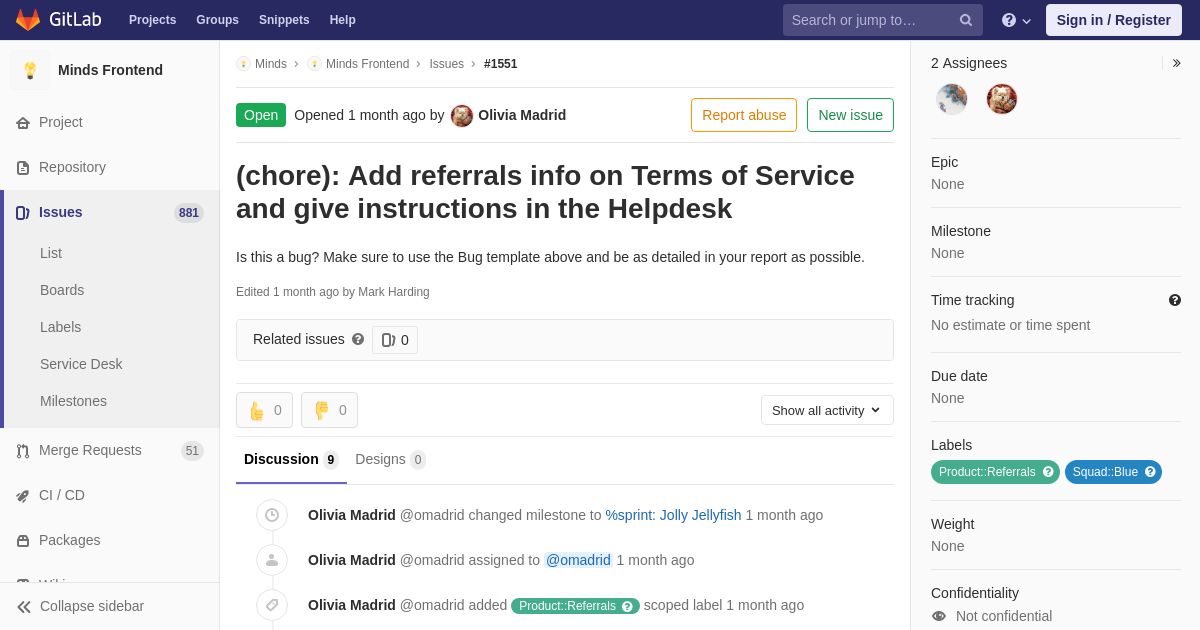Click the GitLab fox logo

pyautogui.click(x=28, y=20)
